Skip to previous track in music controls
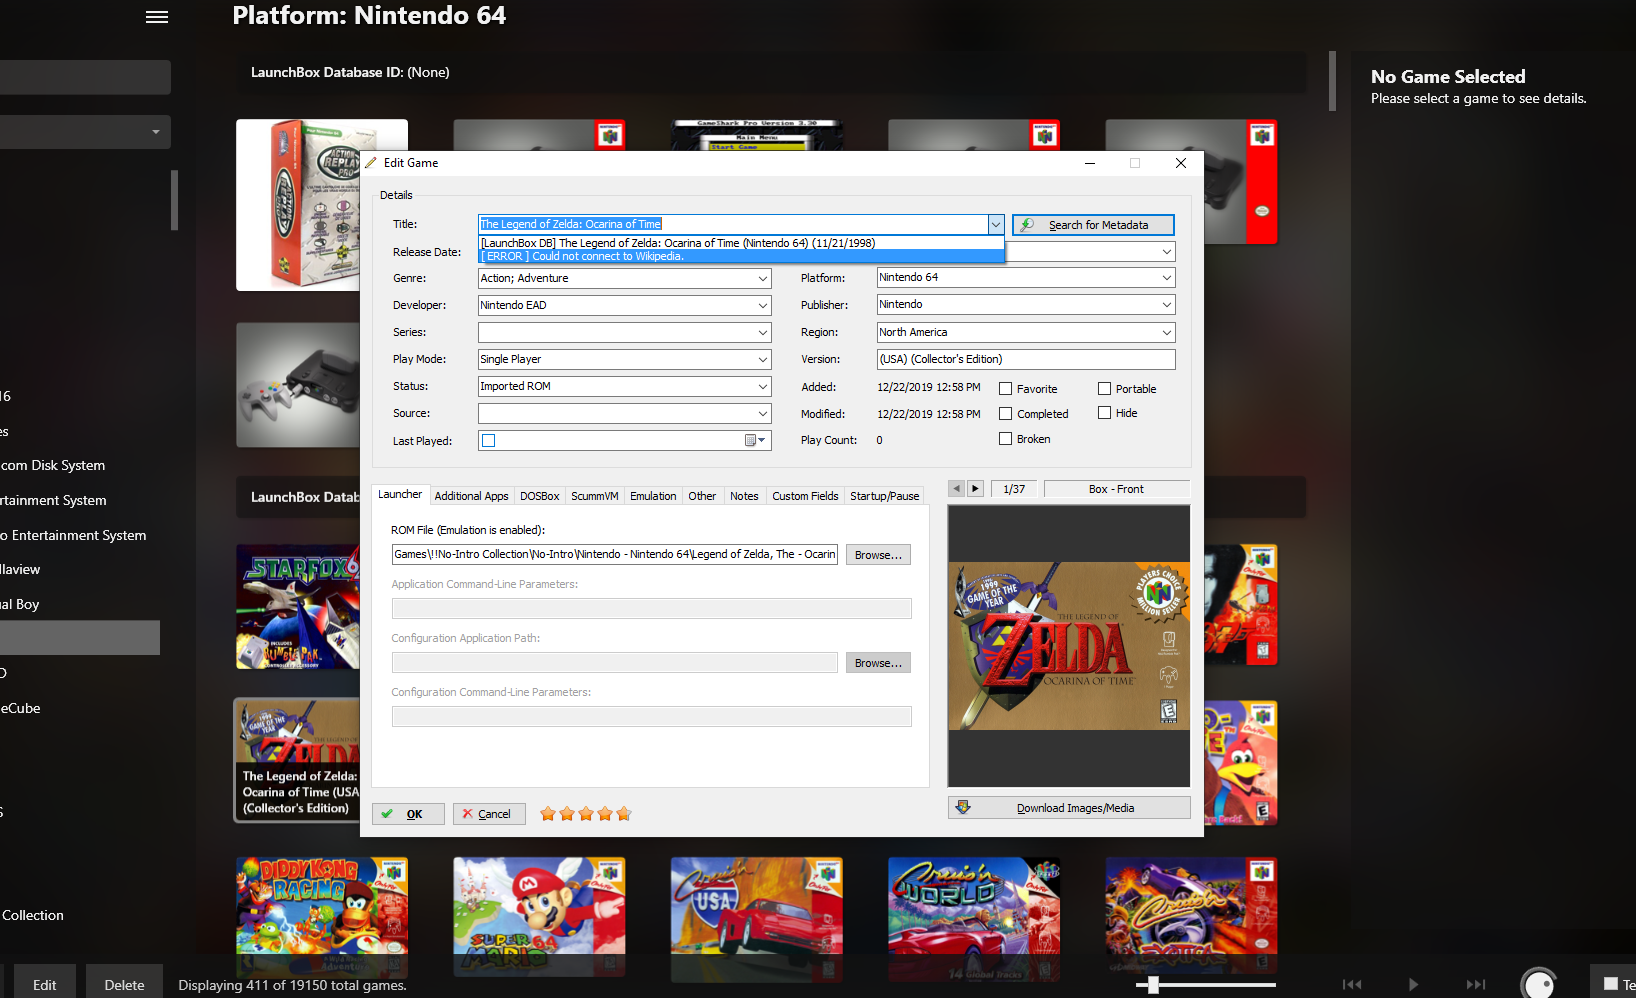The width and height of the screenshot is (1636, 998). point(1352,984)
